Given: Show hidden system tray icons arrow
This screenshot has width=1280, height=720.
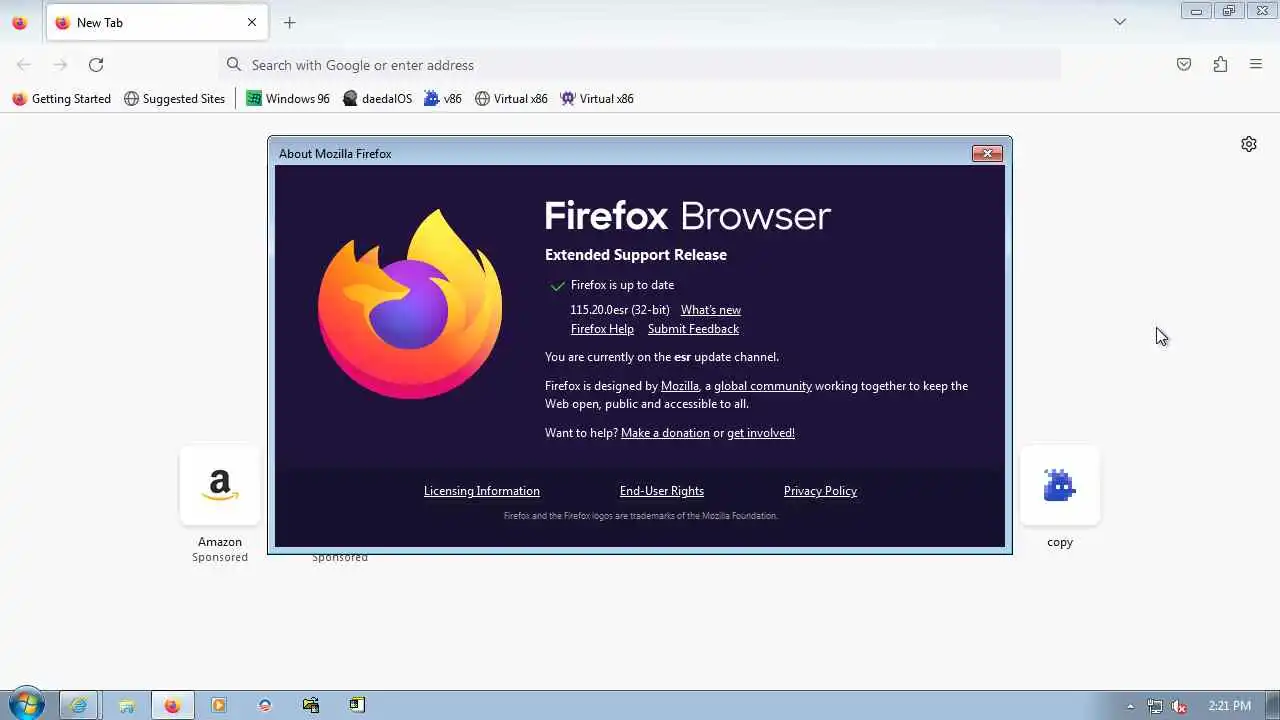Looking at the screenshot, I should 1130,706.
